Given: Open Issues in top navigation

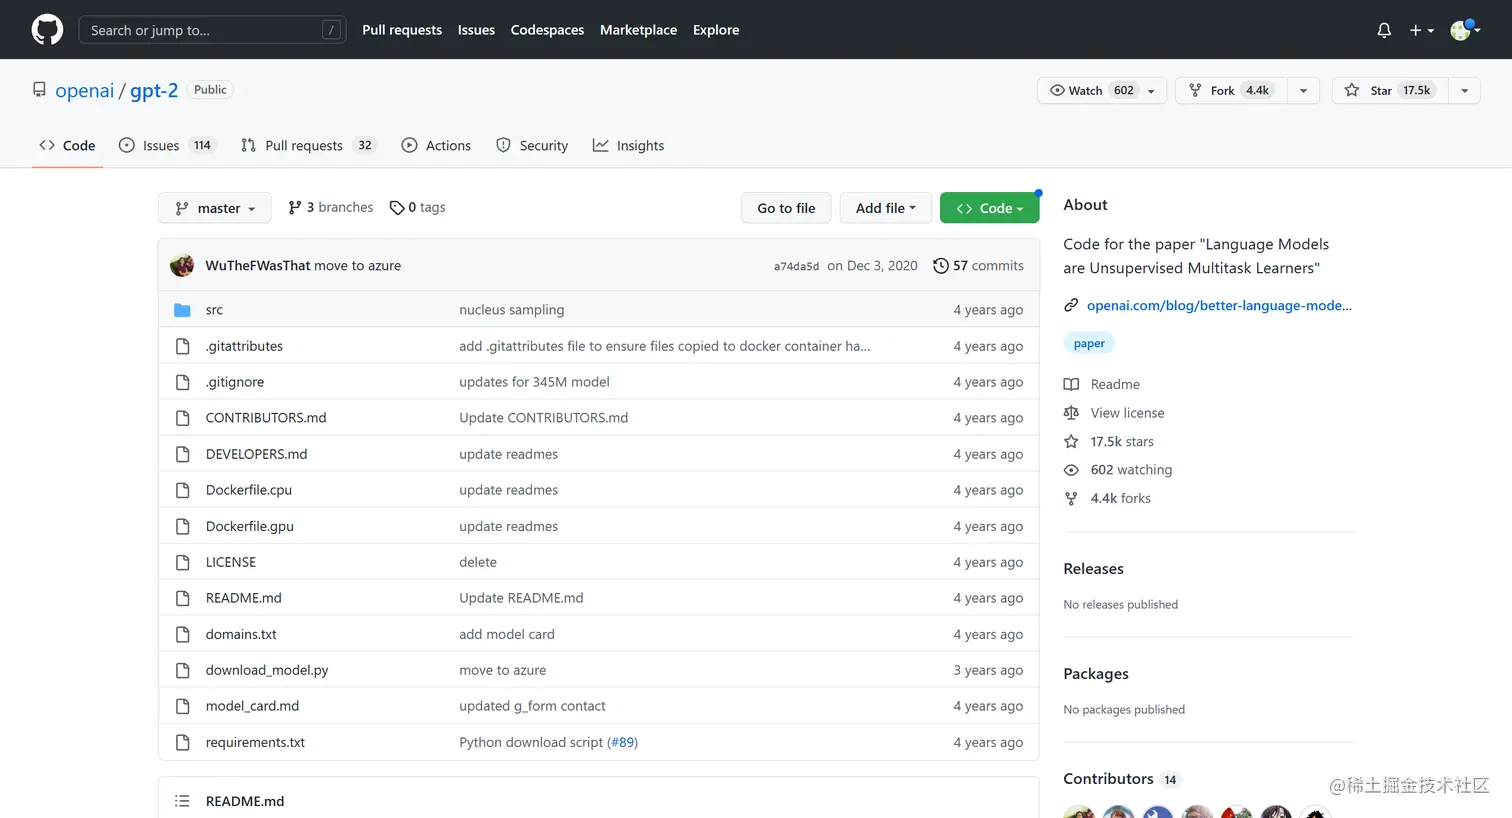Looking at the screenshot, I should point(476,30).
